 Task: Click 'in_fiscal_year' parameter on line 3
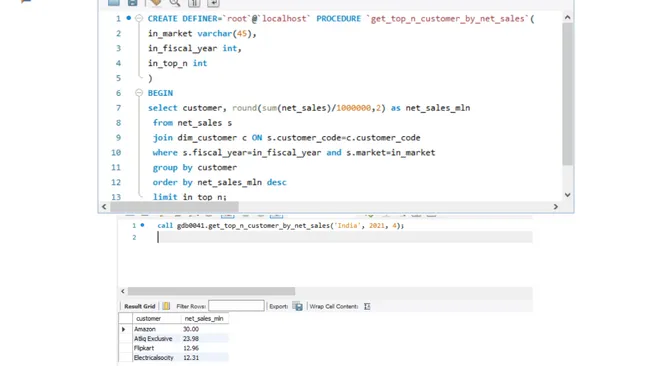[182, 48]
